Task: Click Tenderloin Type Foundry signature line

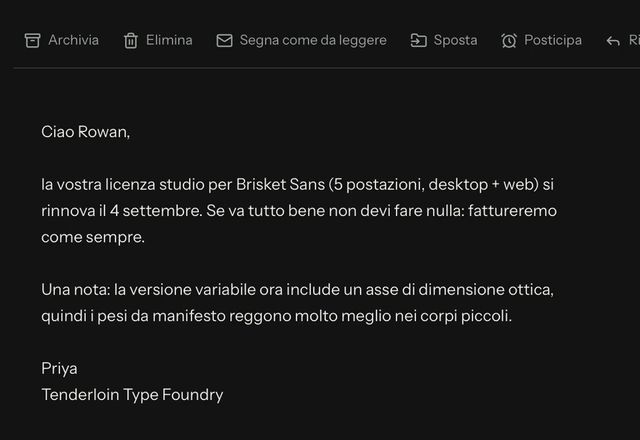Action: pyautogui.click(x=132, y=395)
